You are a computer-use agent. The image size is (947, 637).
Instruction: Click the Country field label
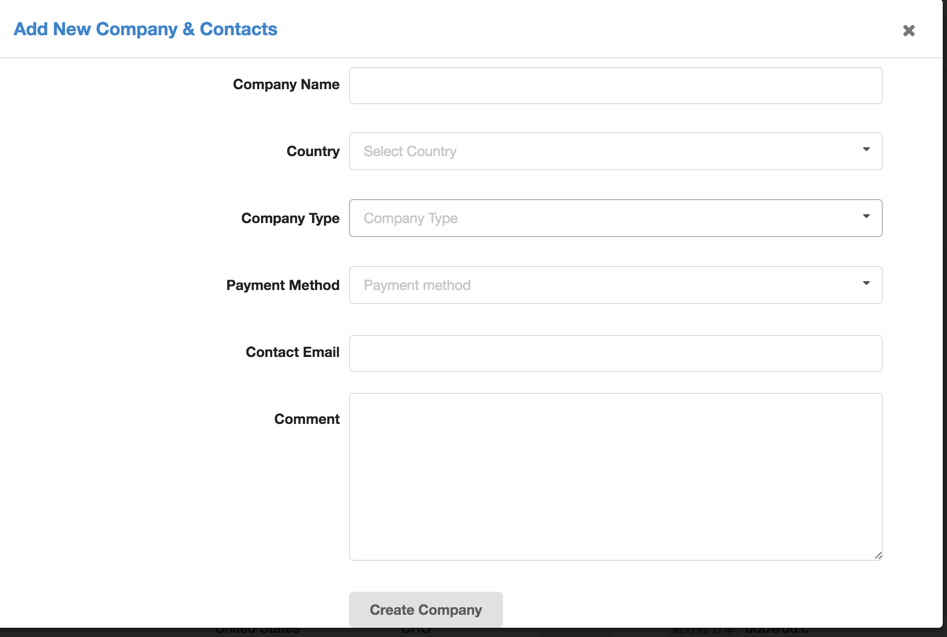(313, 152)
